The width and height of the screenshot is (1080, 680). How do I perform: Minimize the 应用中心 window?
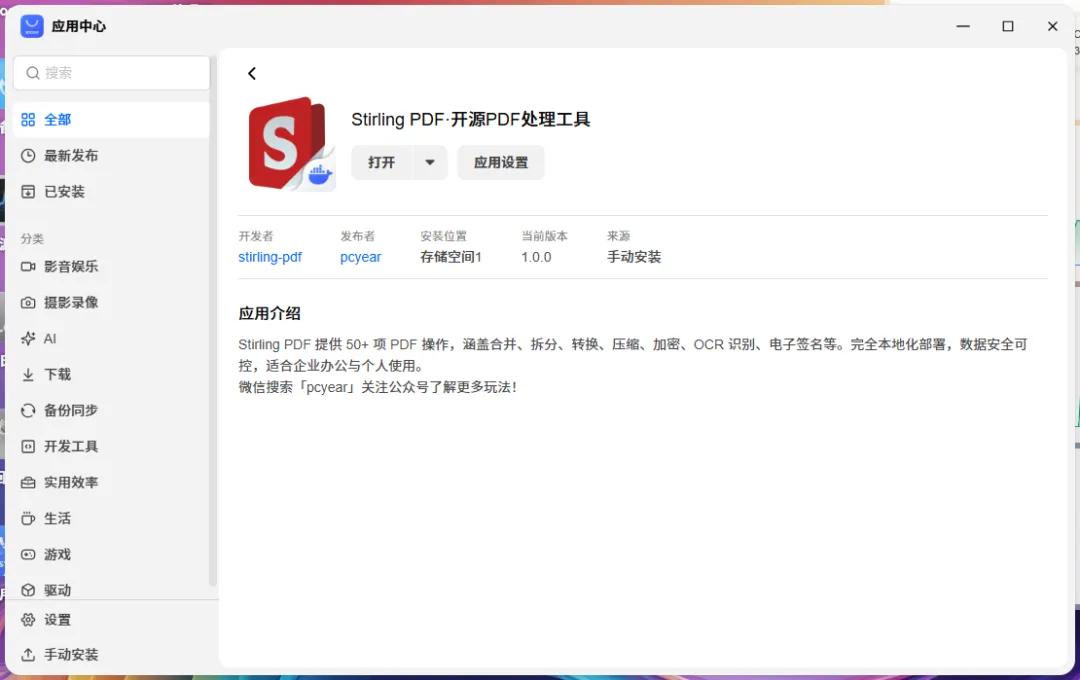coord(963,26)
